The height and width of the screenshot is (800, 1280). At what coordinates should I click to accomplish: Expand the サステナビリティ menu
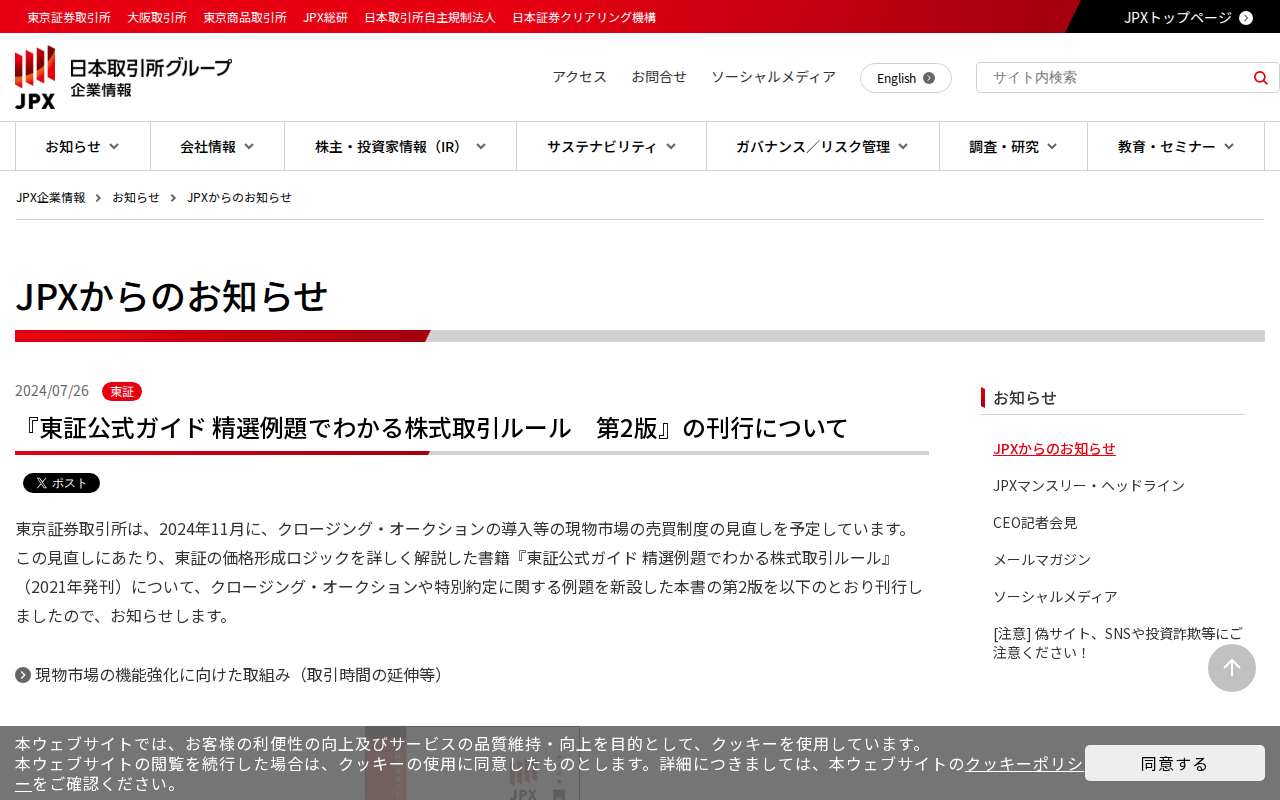[611, 147]
